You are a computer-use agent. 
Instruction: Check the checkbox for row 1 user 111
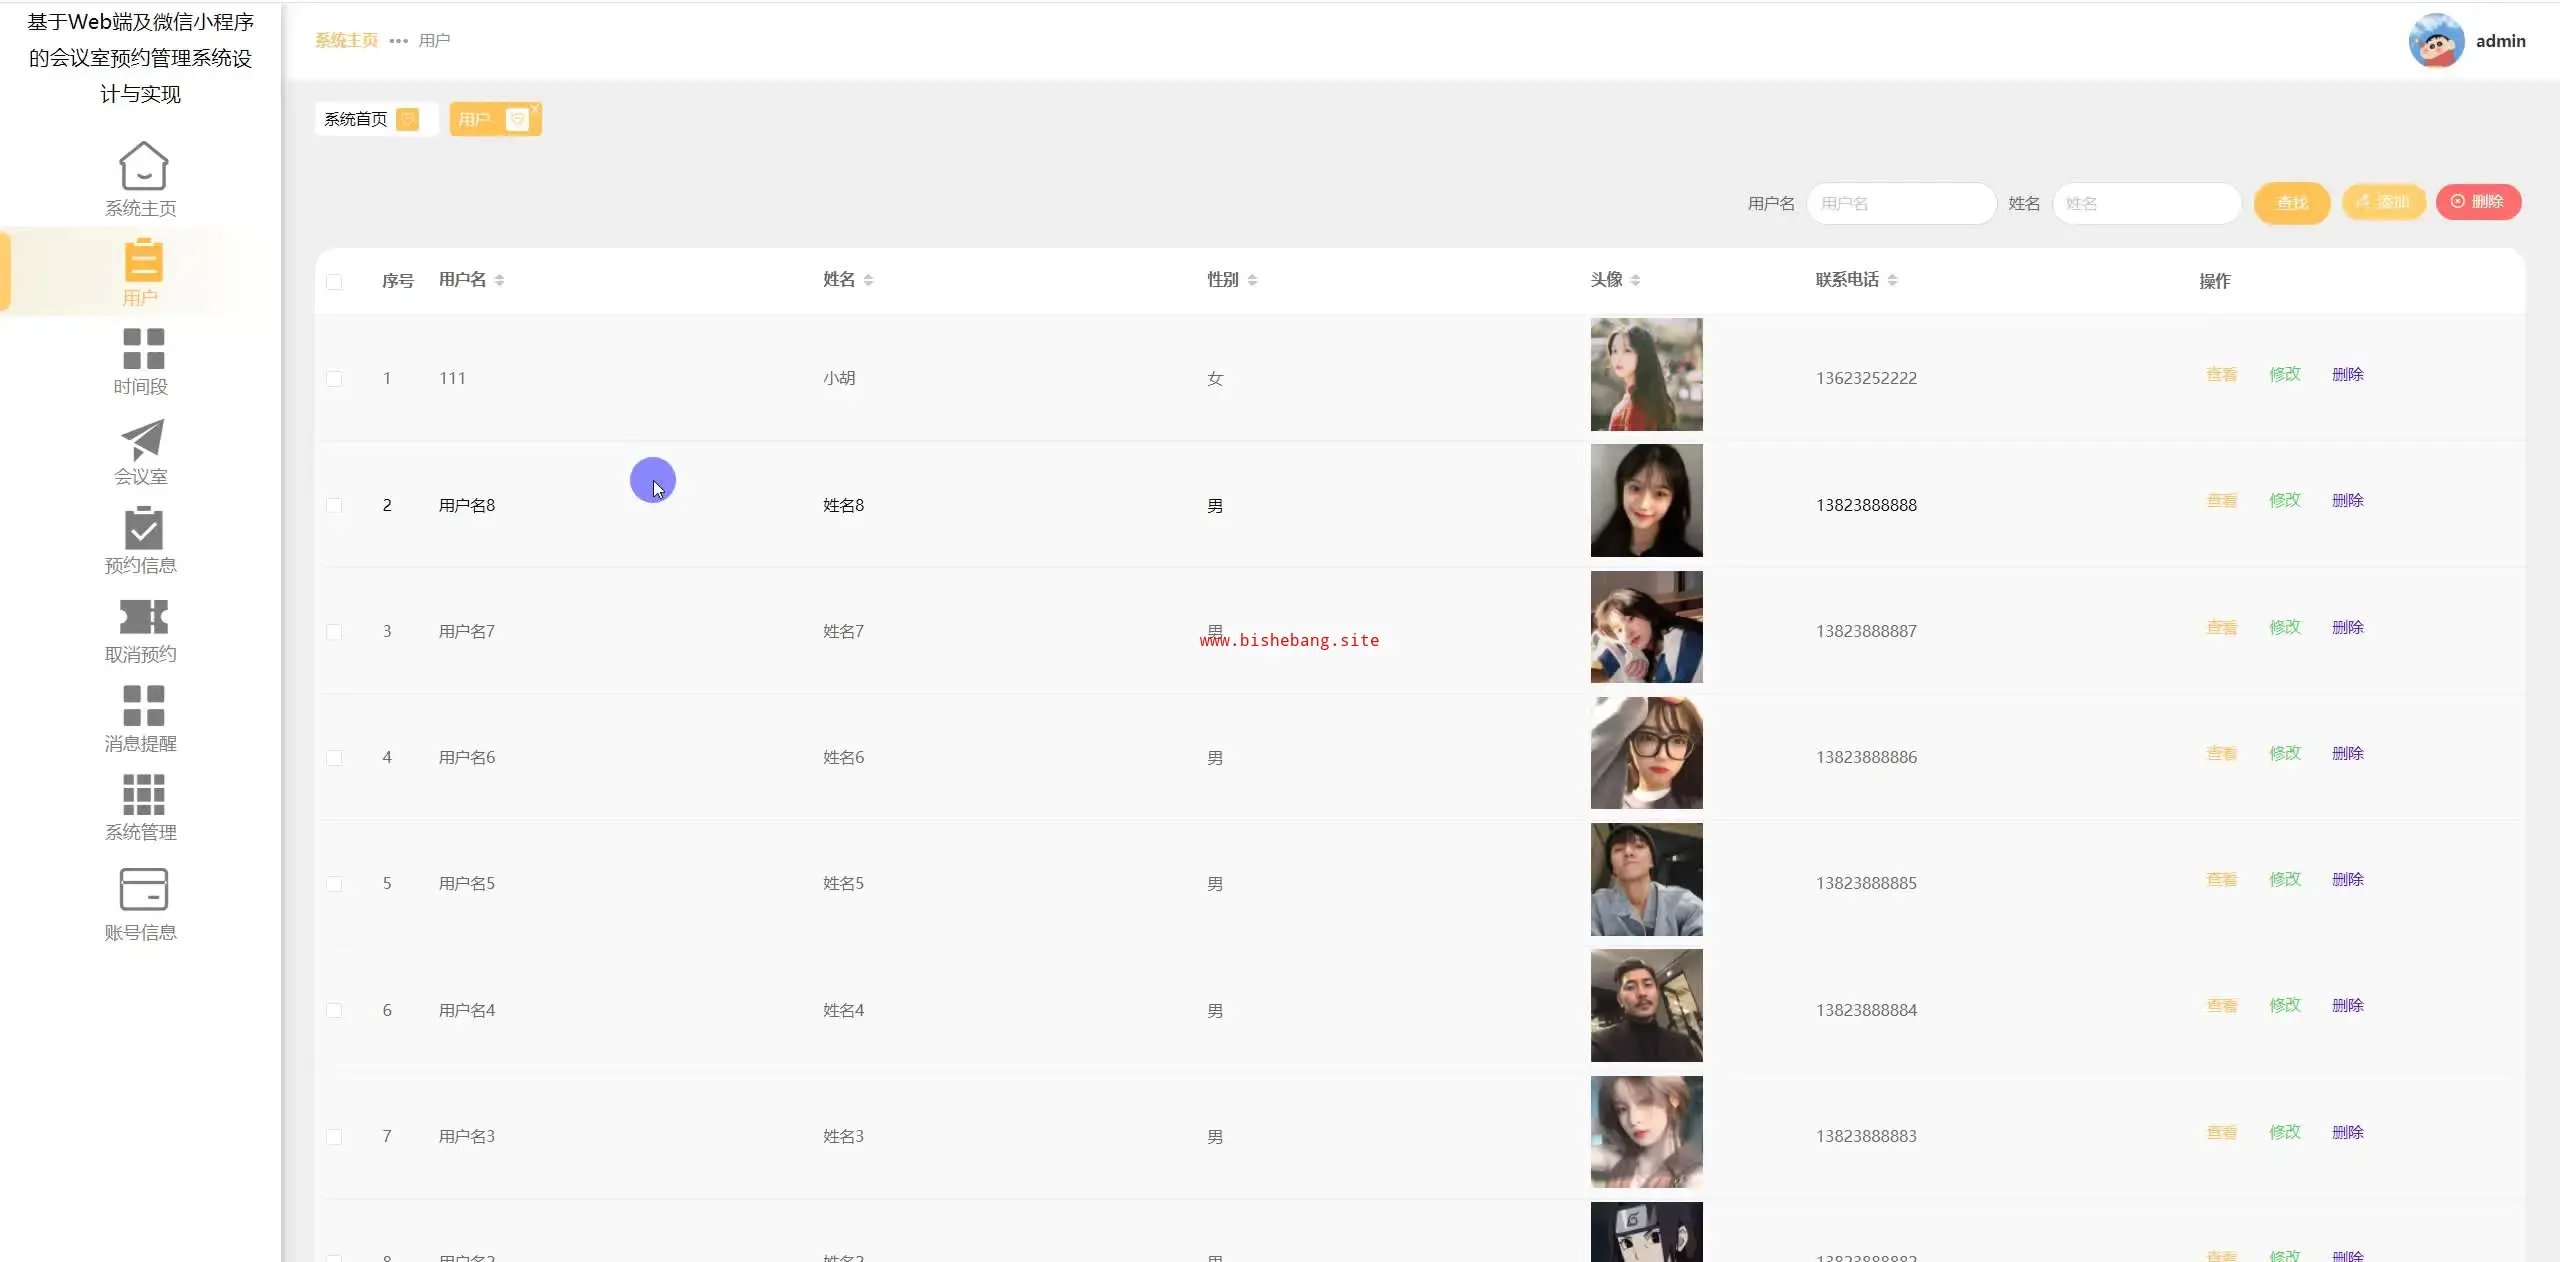pyautogui.click(x=334, y=379)
